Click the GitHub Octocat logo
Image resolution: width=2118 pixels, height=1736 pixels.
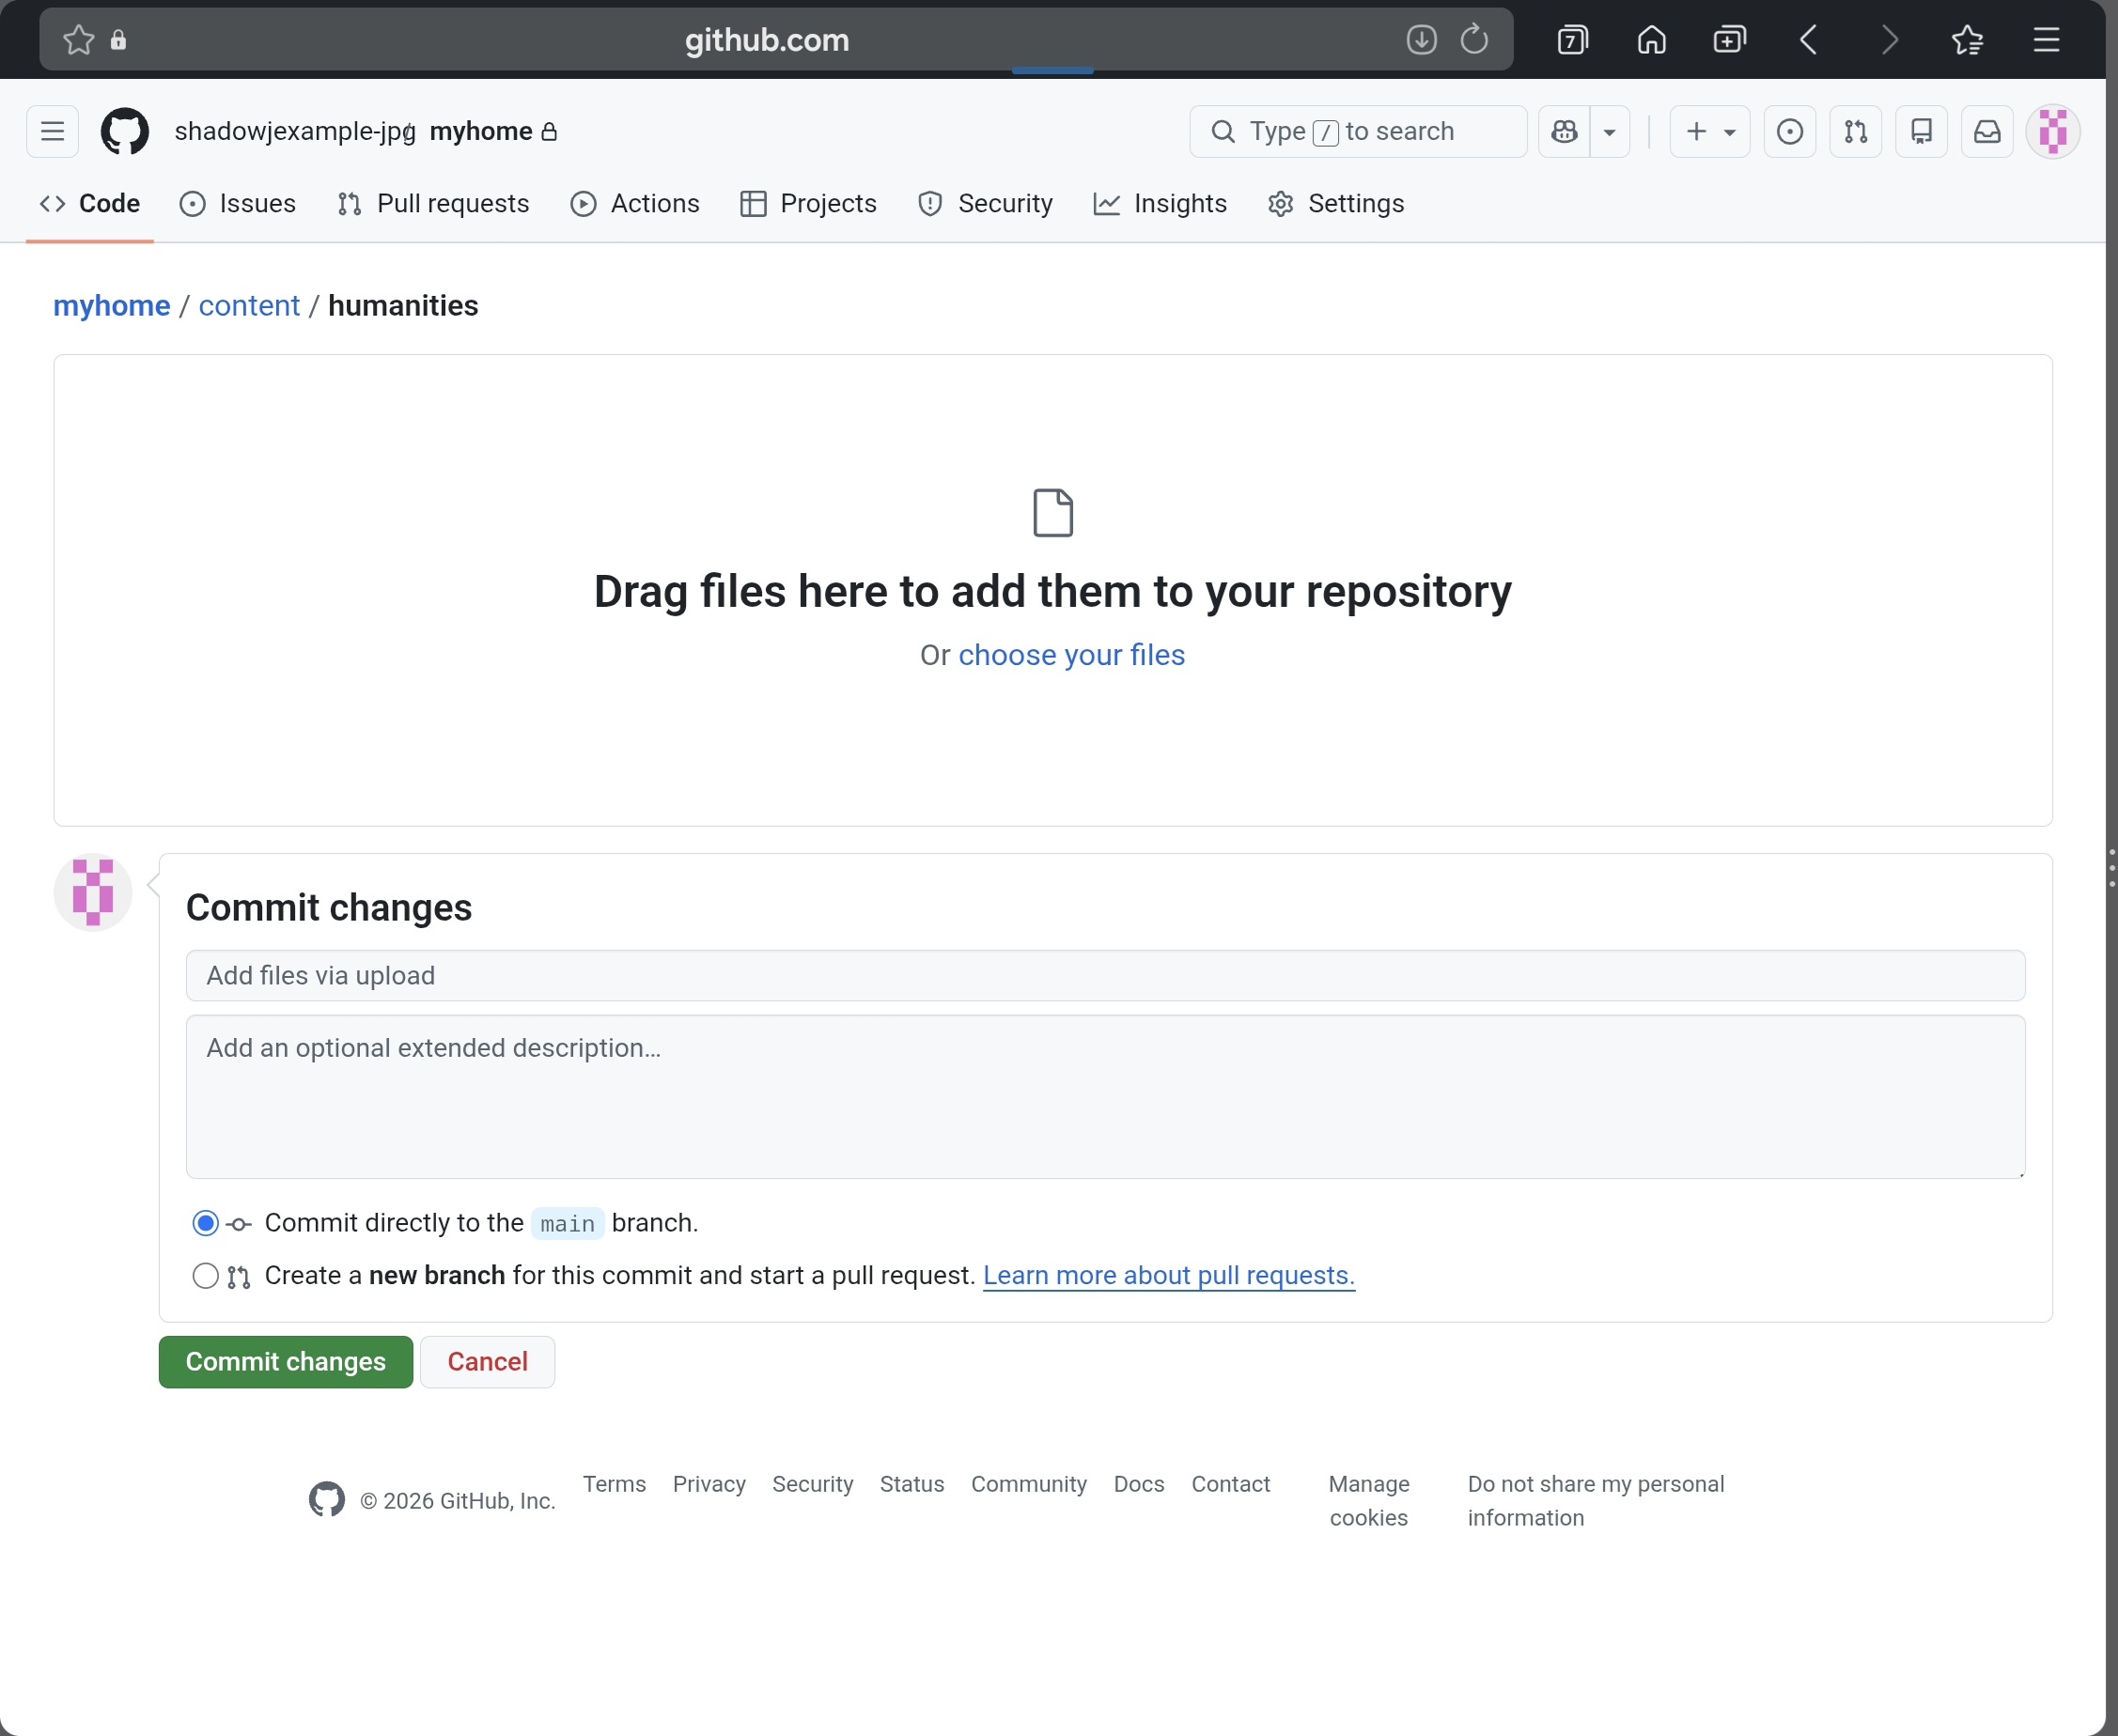click(x=125, y=131)
